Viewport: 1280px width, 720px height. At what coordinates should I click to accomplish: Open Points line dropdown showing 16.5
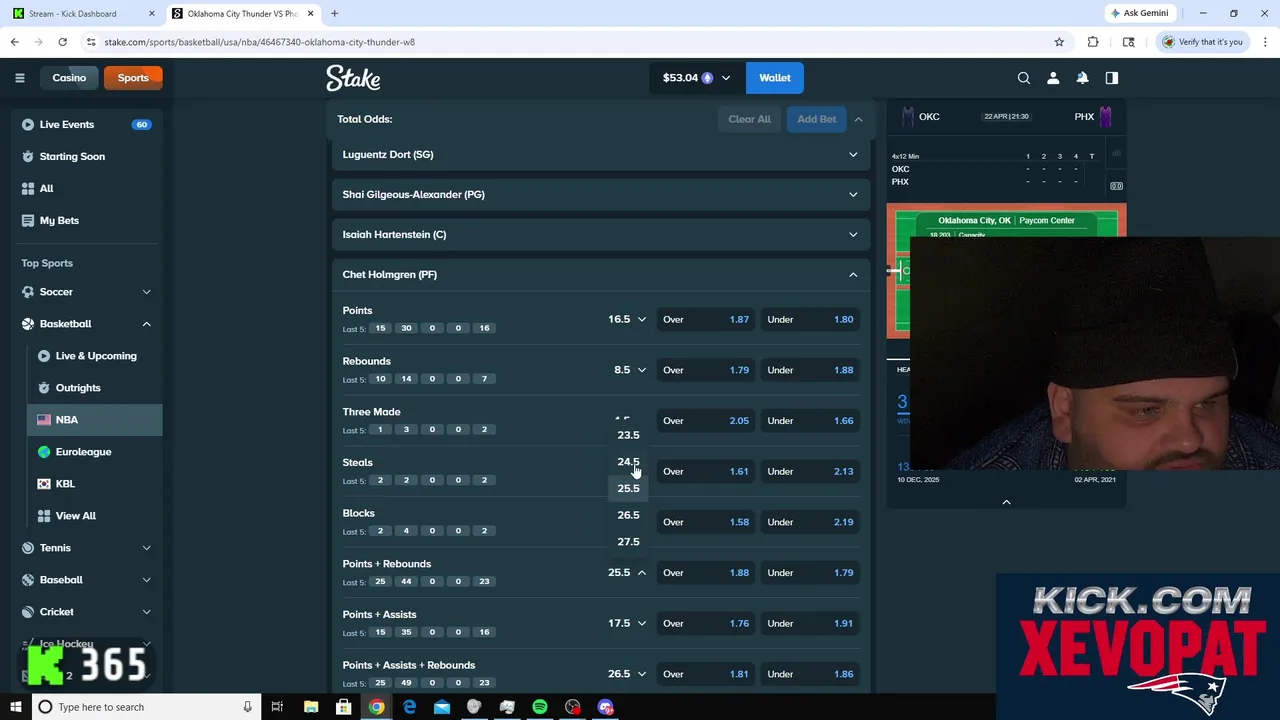coord(627,319)
